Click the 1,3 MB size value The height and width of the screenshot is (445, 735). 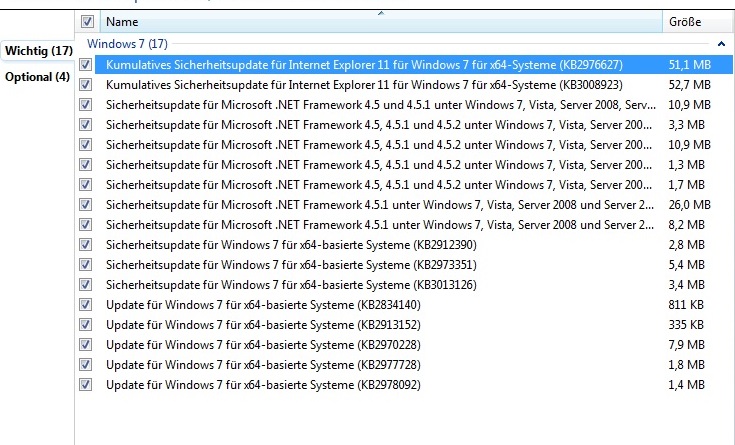686,165
